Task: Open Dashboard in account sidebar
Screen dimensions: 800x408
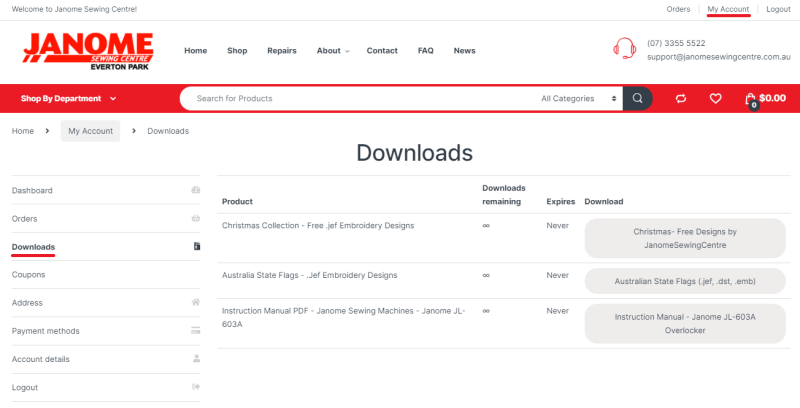Action: coord(32,190)
